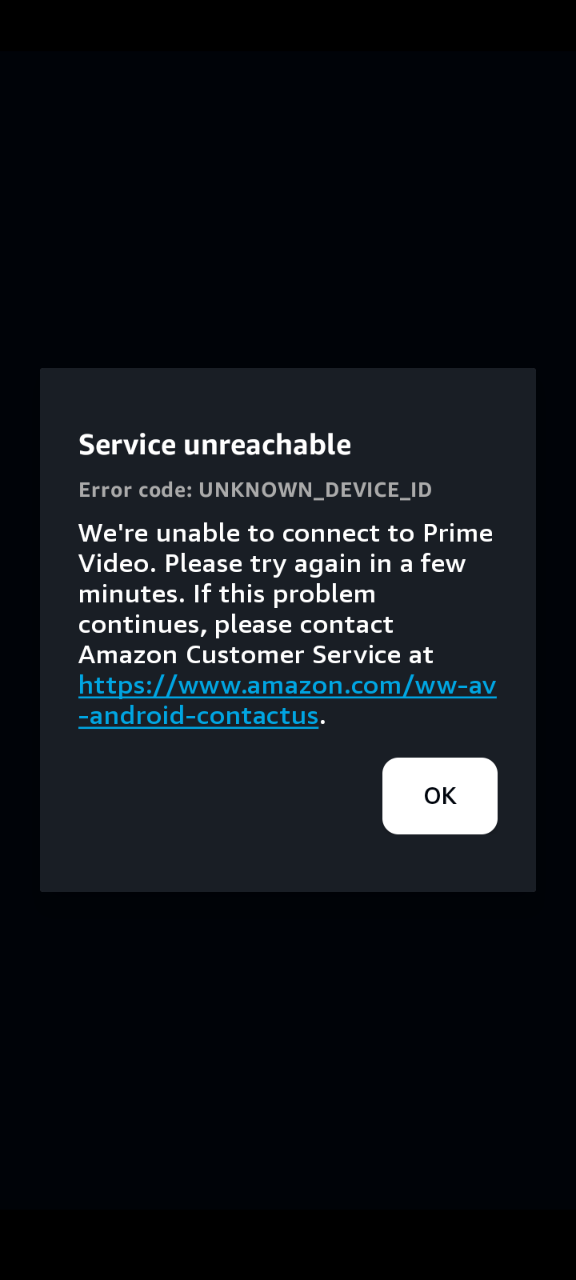
Task: Click the word "unreachable" in the title
Action: pyautogui.click(x=267, y=445)
